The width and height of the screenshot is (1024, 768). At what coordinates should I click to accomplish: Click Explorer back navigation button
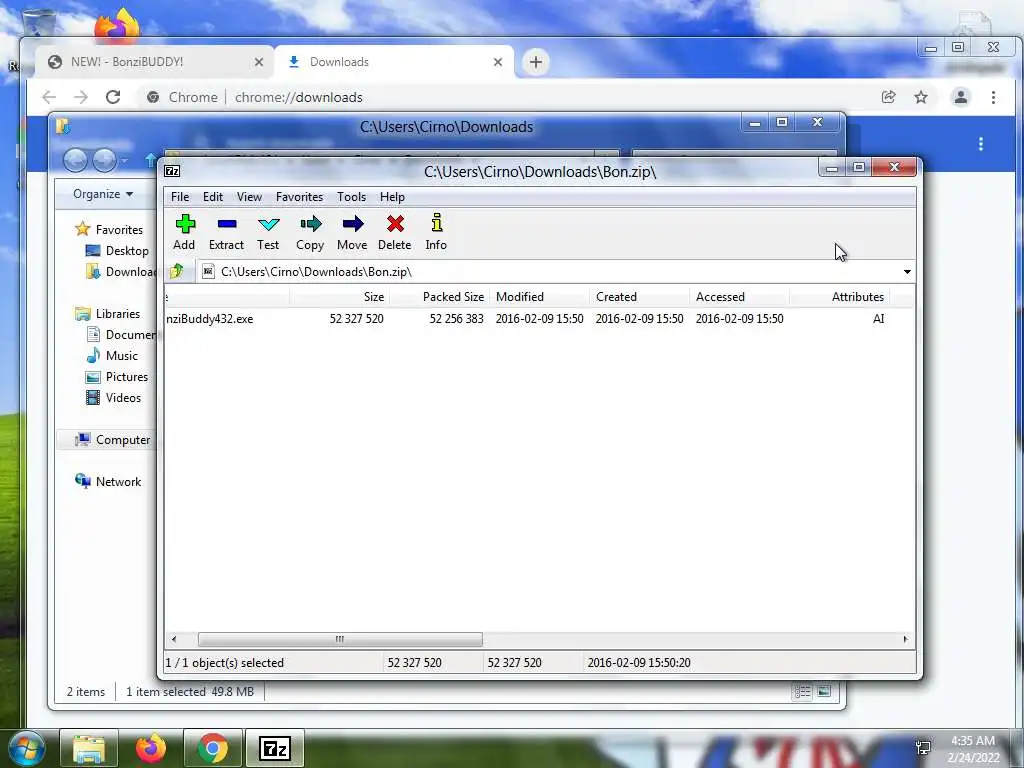[x=75, y=160]
